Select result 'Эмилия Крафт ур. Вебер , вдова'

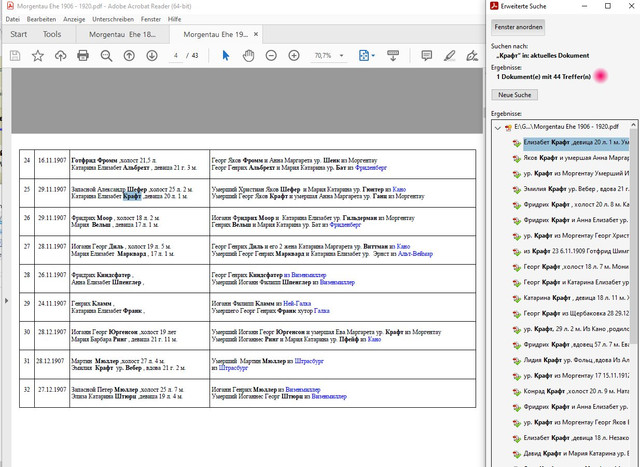(576, 189)
